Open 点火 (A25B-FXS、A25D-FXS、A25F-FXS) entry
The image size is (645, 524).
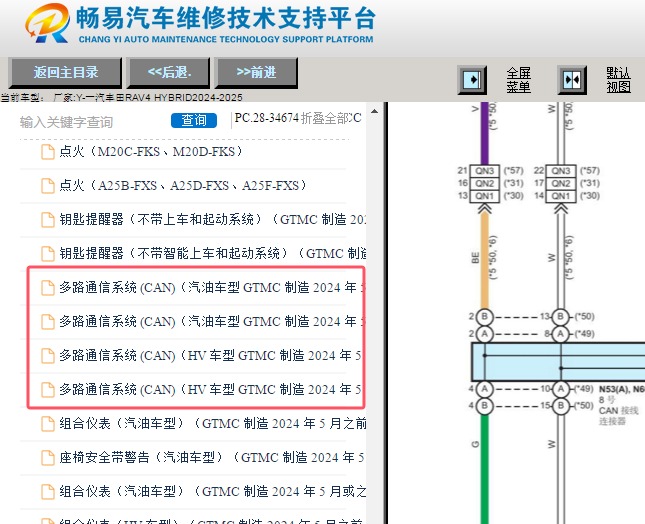(x=183, y=186)
